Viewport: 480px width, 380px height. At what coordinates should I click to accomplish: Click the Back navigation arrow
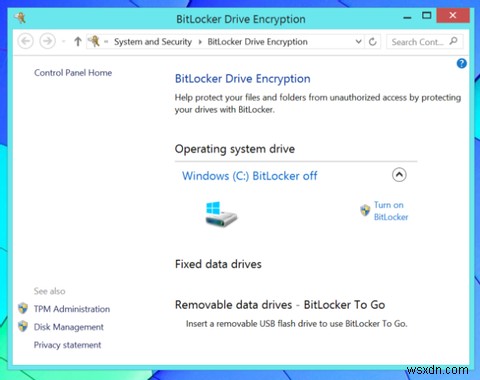tap(26, 41)
